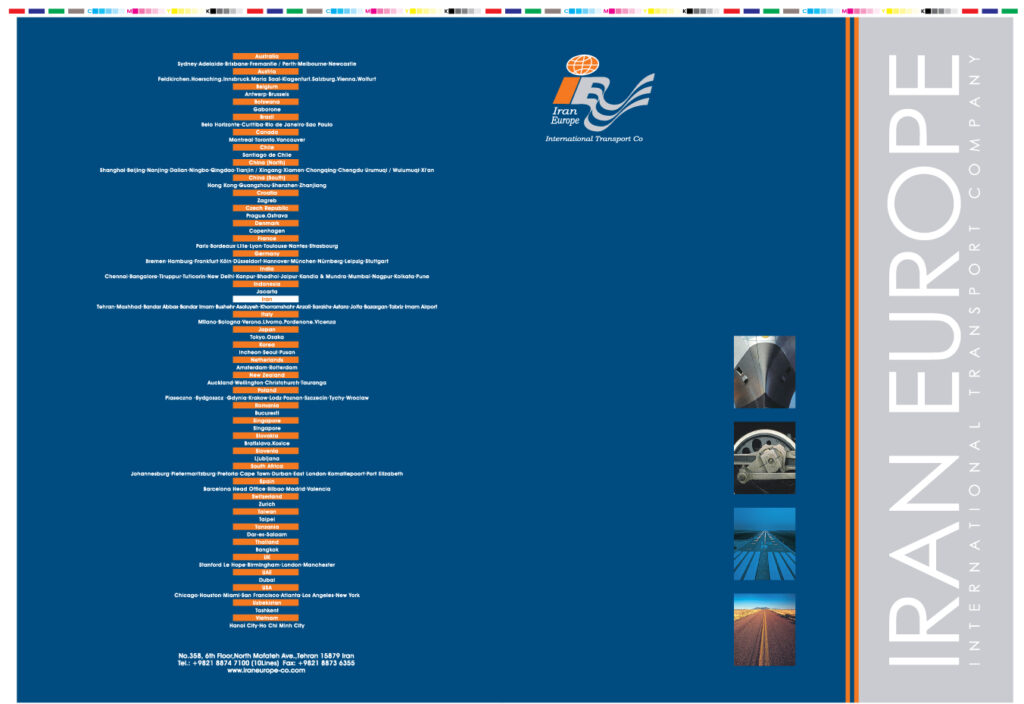Click the orange "Austria" country label
This screenshot has height=704, width=1024.
(x=266, y=71)
